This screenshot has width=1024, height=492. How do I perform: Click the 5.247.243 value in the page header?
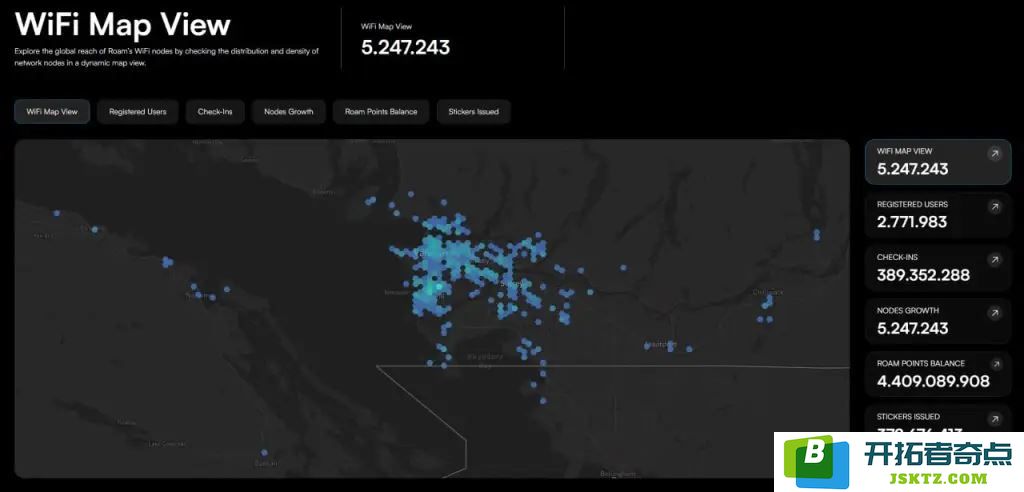point(406,48)
